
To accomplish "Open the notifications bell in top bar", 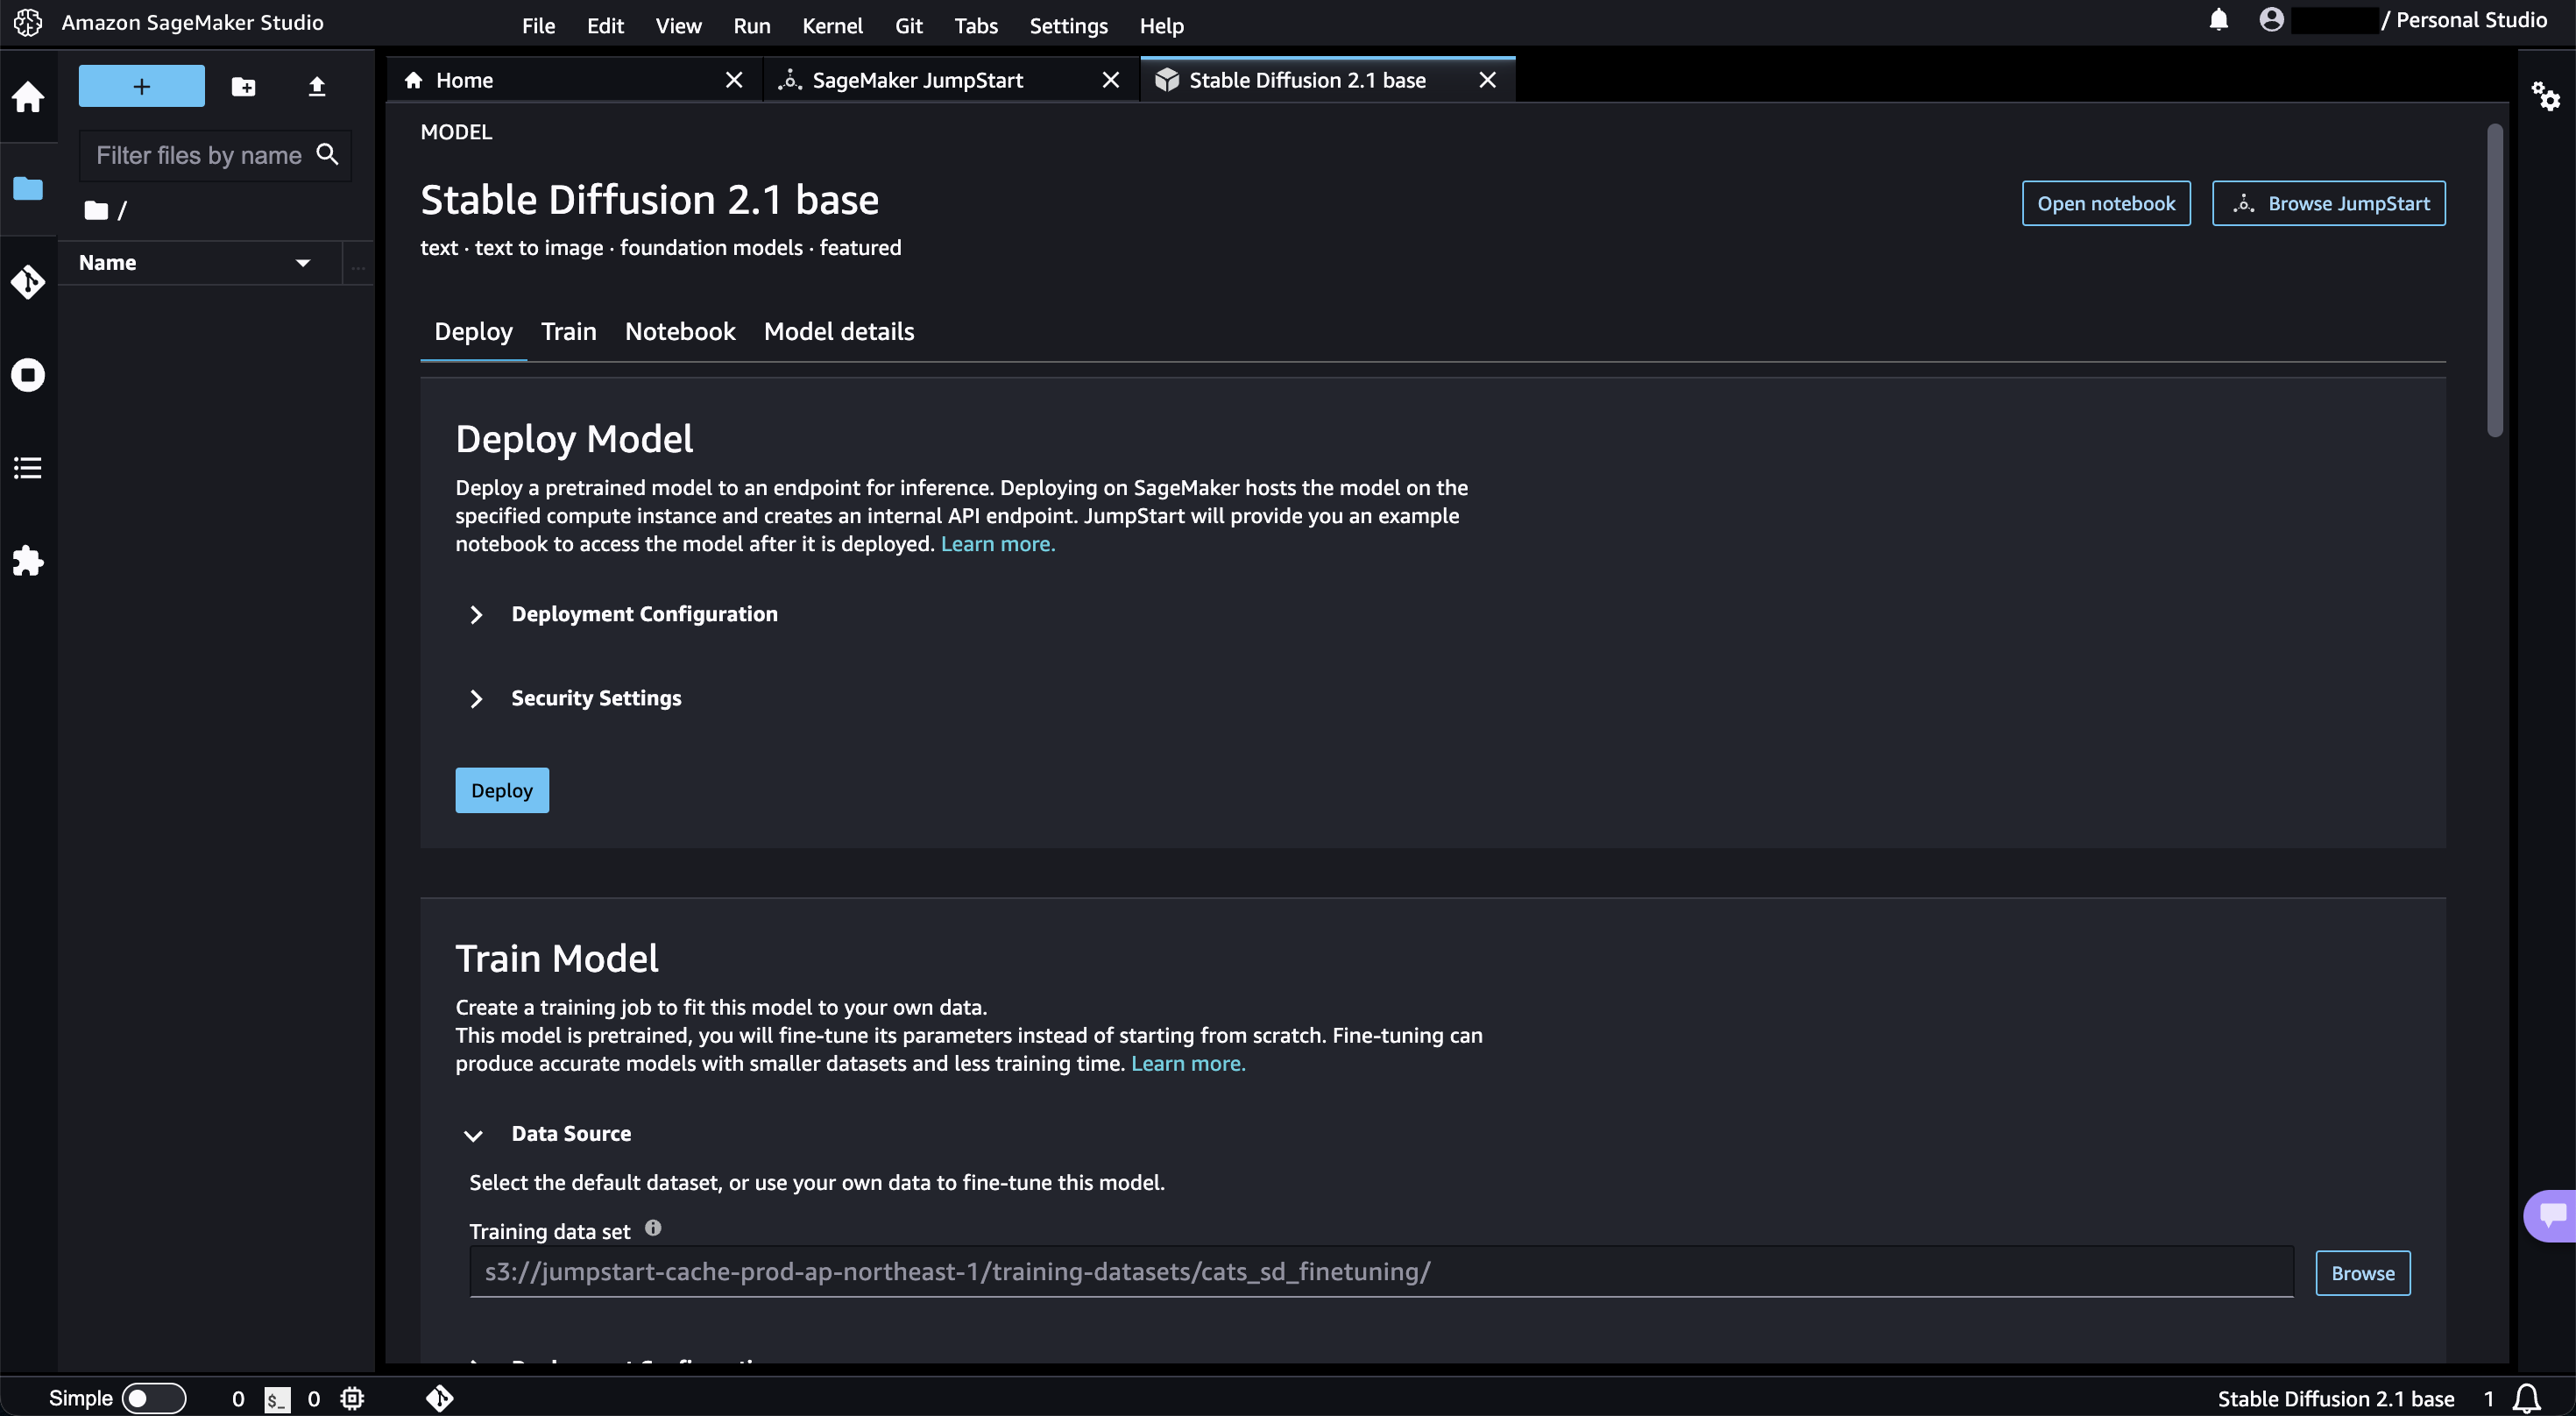I will [x=2219, y=20].
